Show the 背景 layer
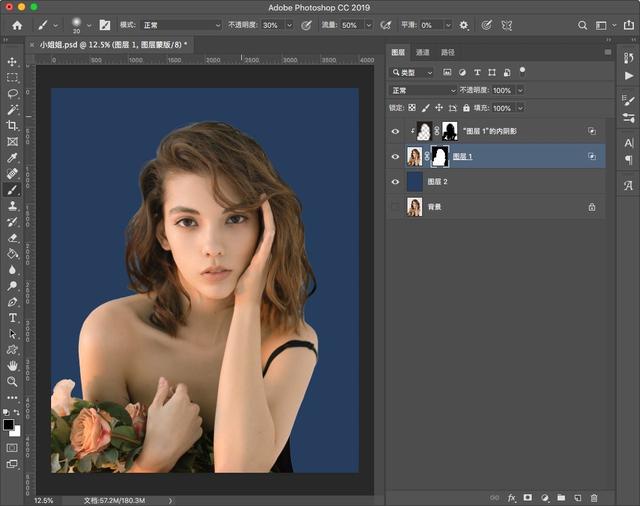This screenshot has height=506, width=640. tap(395, 207)
